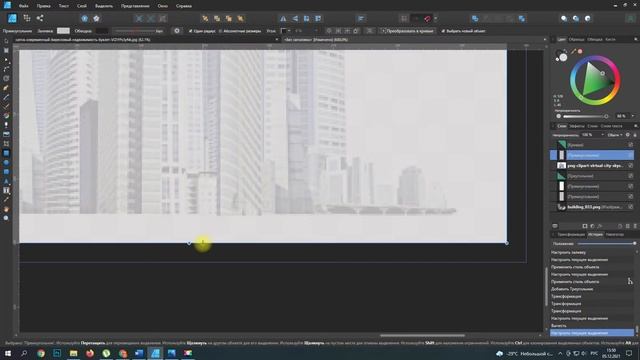Open the Слой menu

pyautogui.click(x=82, y=6)
